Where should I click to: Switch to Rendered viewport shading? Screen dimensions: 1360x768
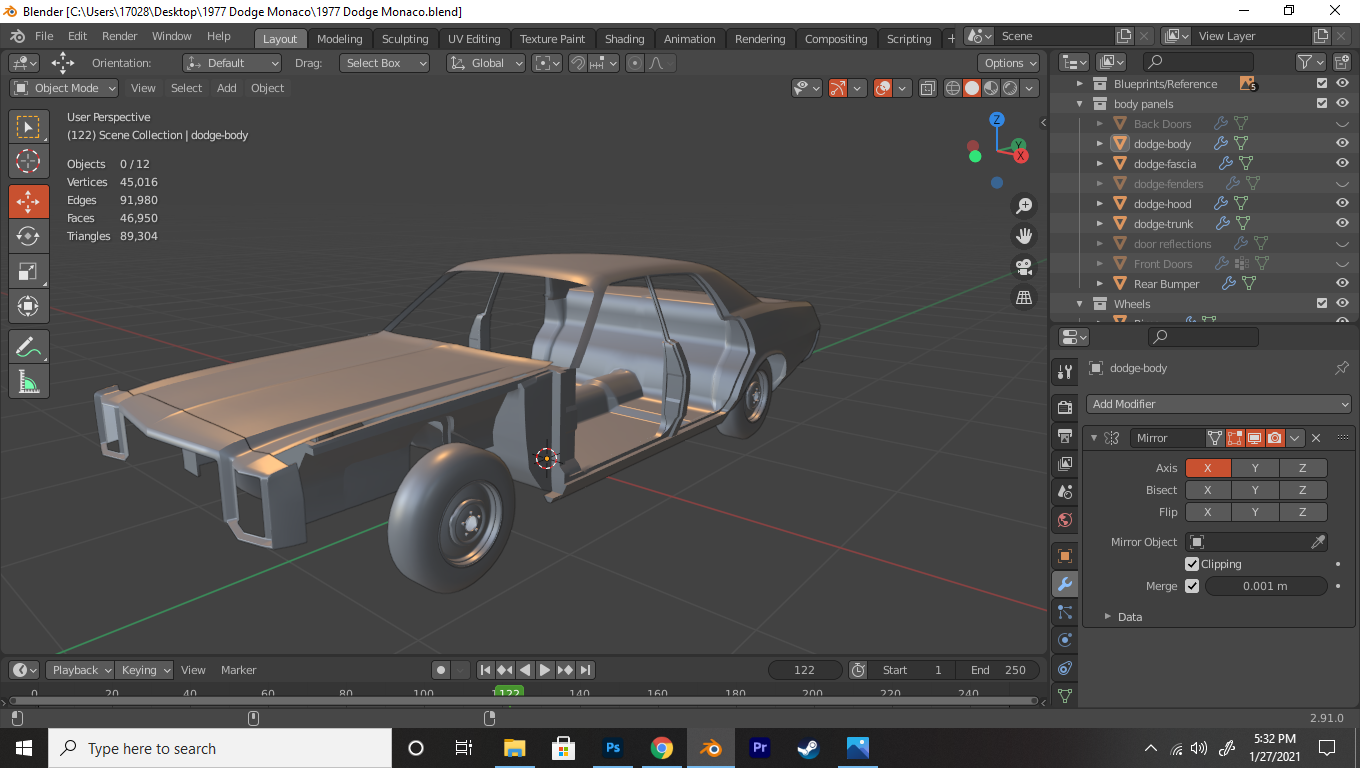click(x=1009, y=88)
